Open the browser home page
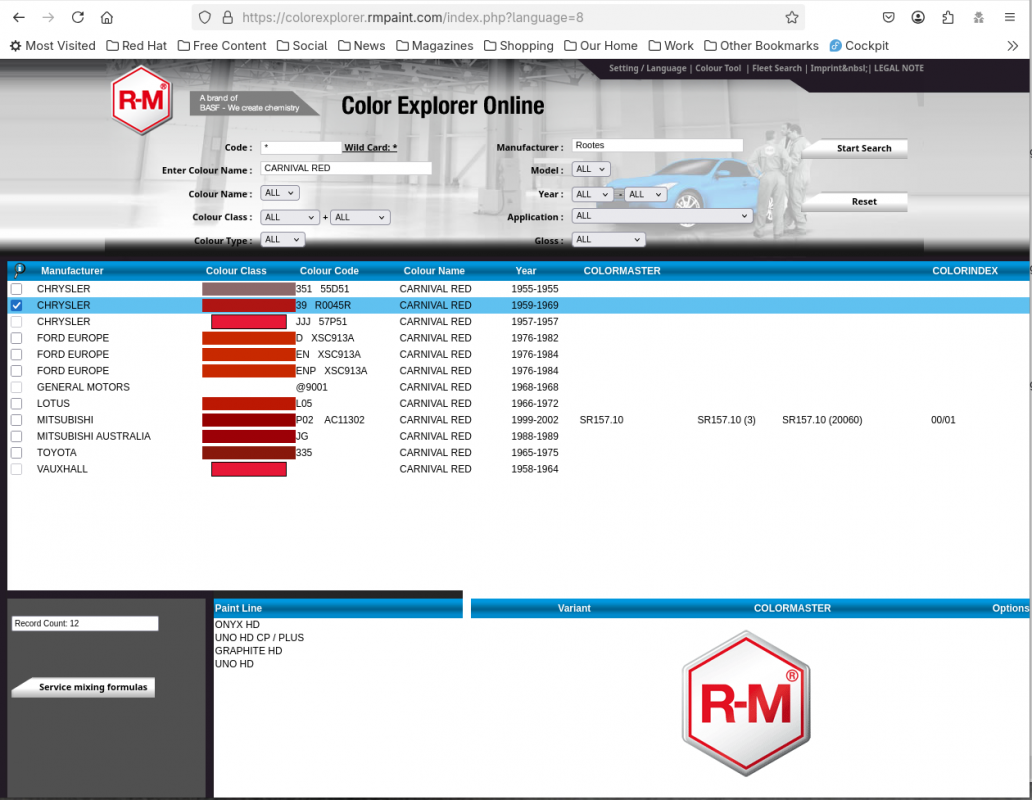The image size is (1032, 800). (x=107, y=18)
